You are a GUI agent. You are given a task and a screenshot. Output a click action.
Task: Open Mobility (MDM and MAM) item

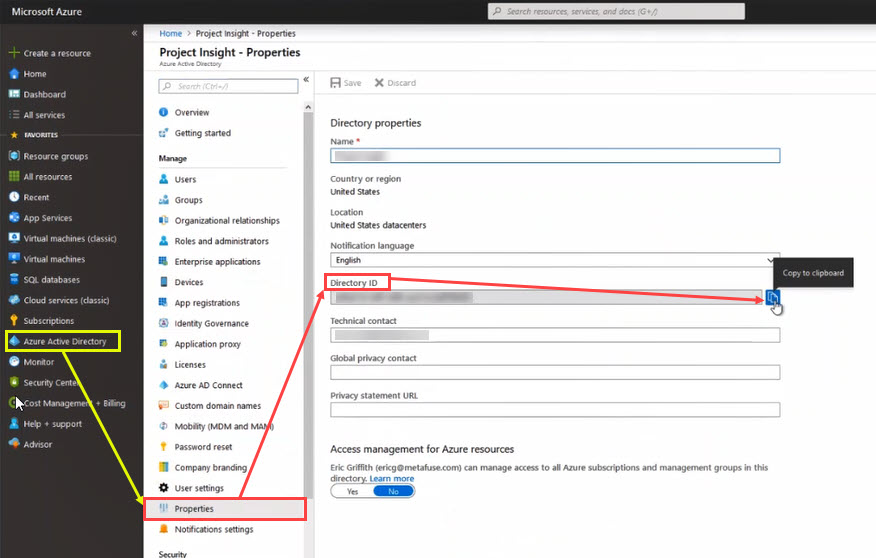click(224, 426)
